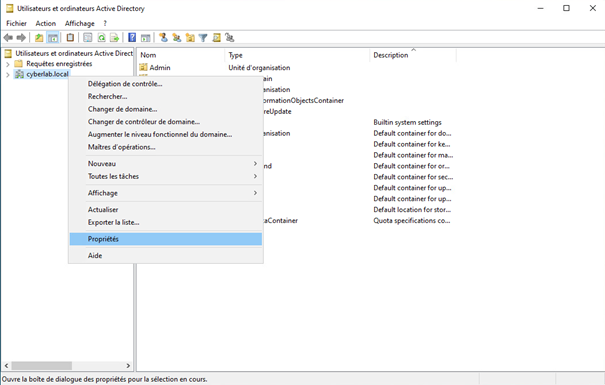Screen dimensions: 605x385
Task: Select Rechercher... from context menu
Action: tap(166, 96)
